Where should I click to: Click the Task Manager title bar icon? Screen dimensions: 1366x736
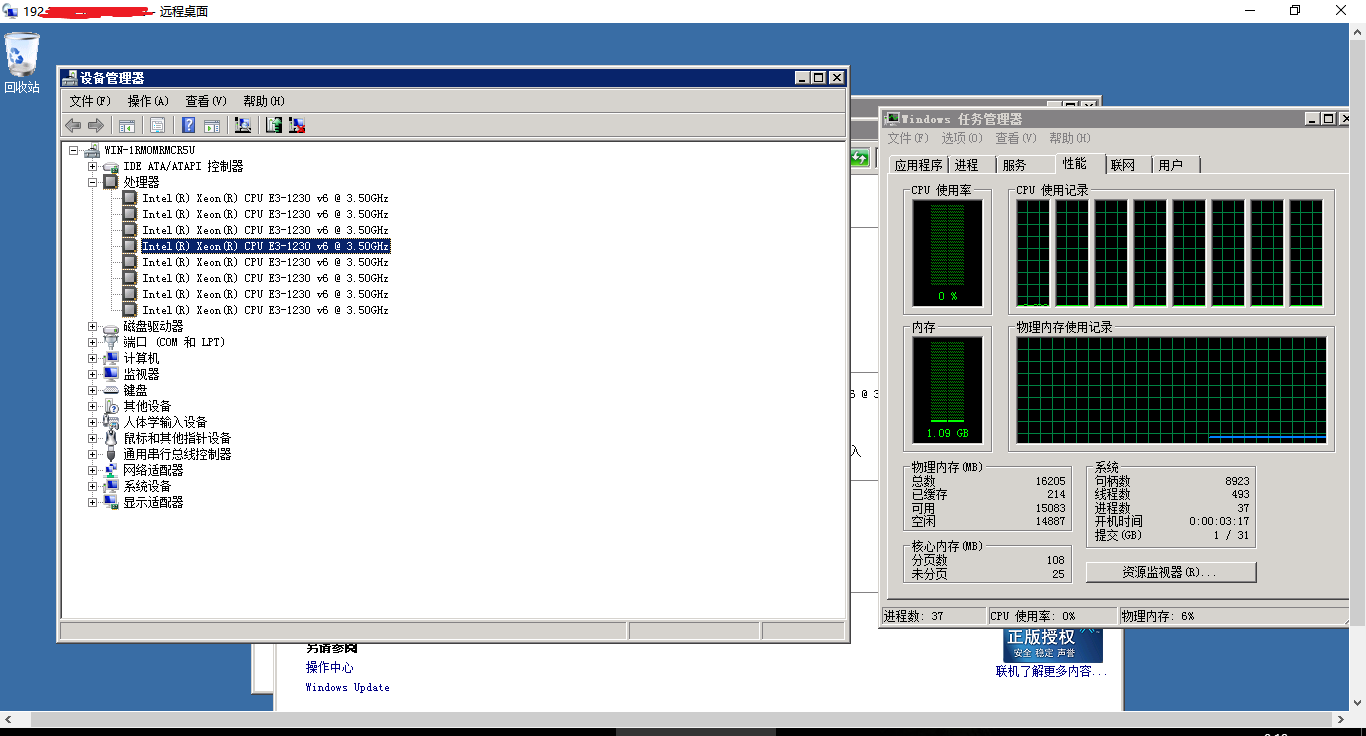point(892,119)
